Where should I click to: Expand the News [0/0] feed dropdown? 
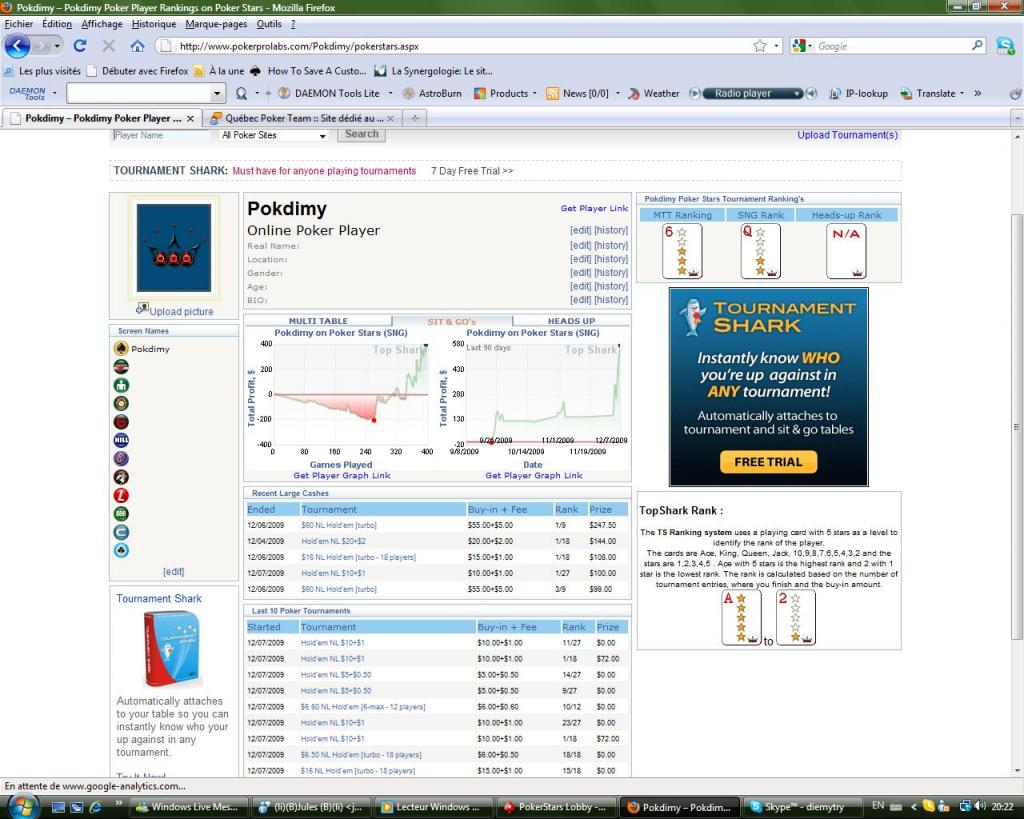[618, 93]
